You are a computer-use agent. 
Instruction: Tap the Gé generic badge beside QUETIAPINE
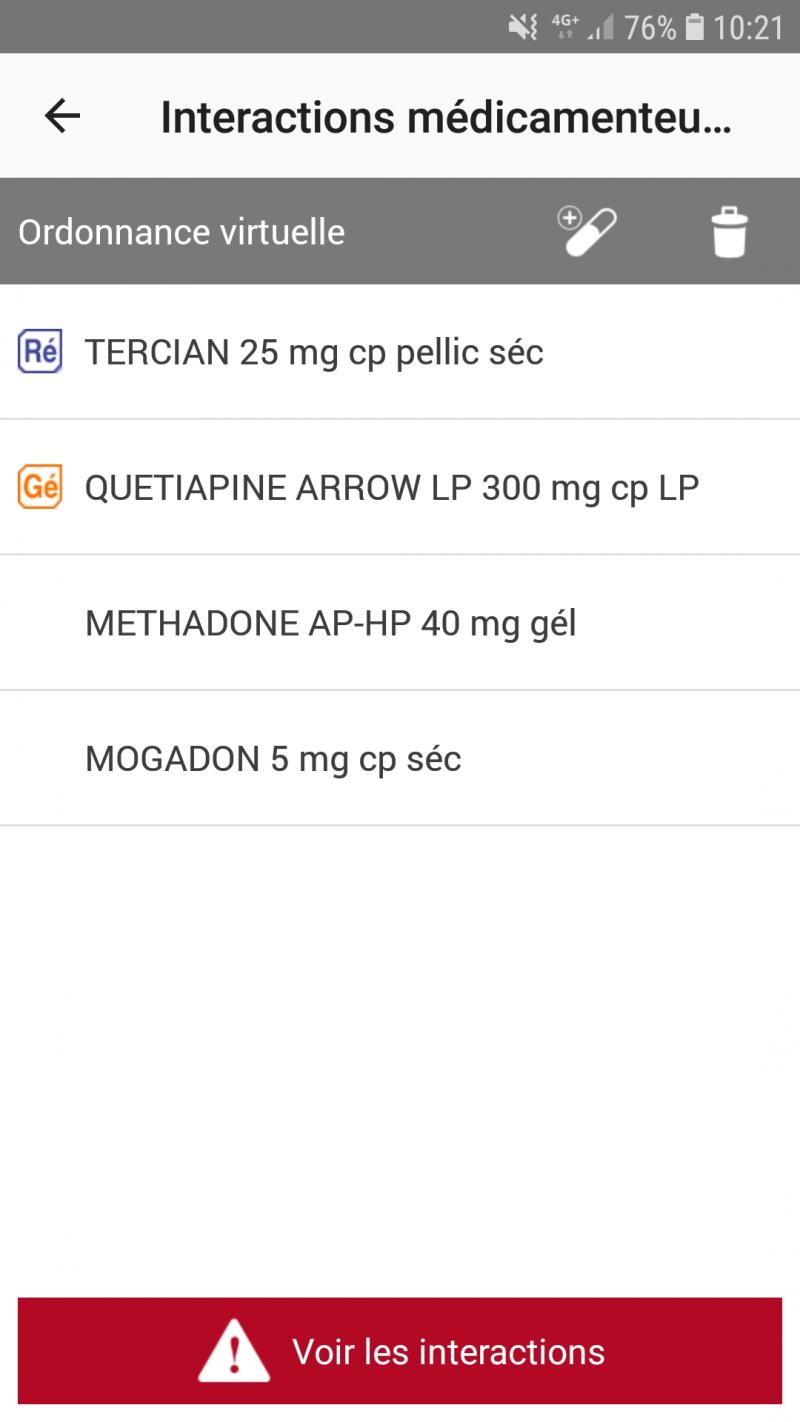(40, 488)
